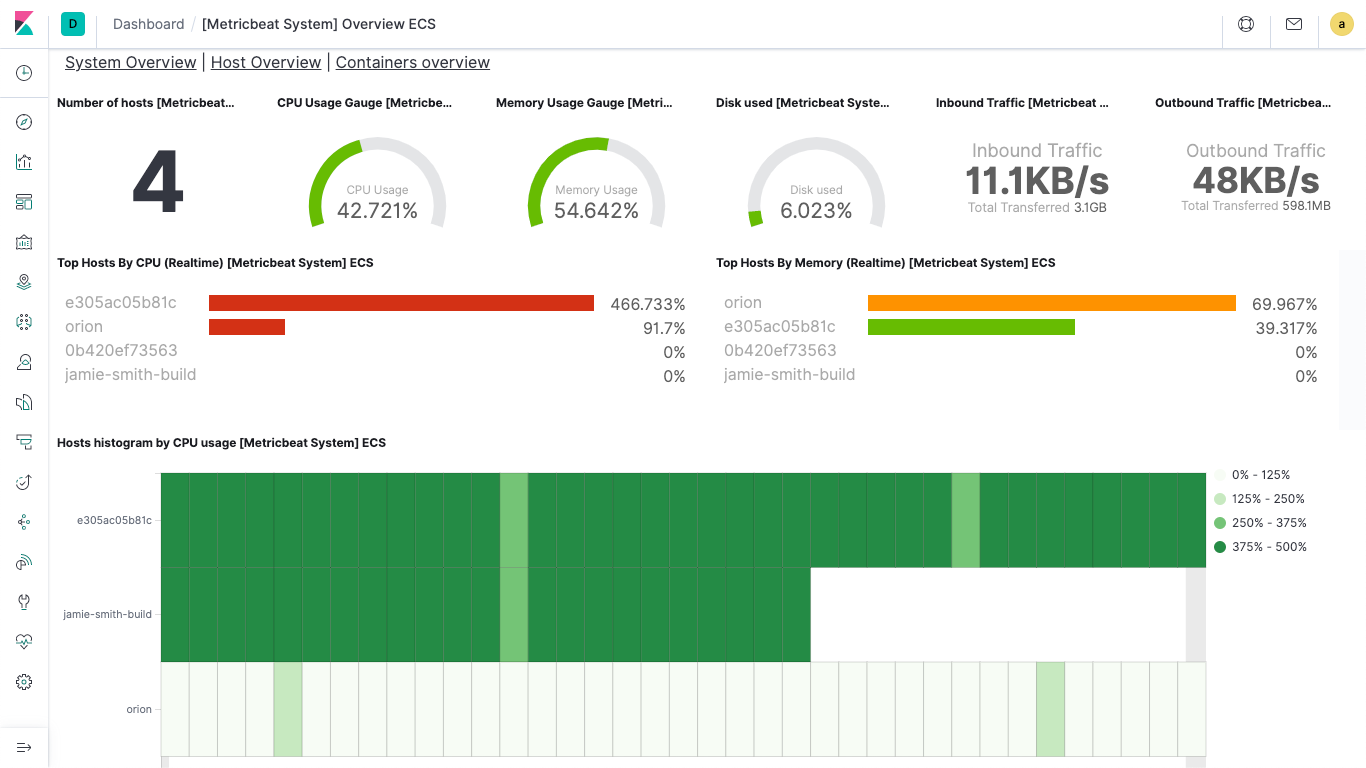Viewport: 1366px width, 768px height.
Task: Click e305ac05b81c in Top Hosts By Memory
Action: (x=780, y=326)
